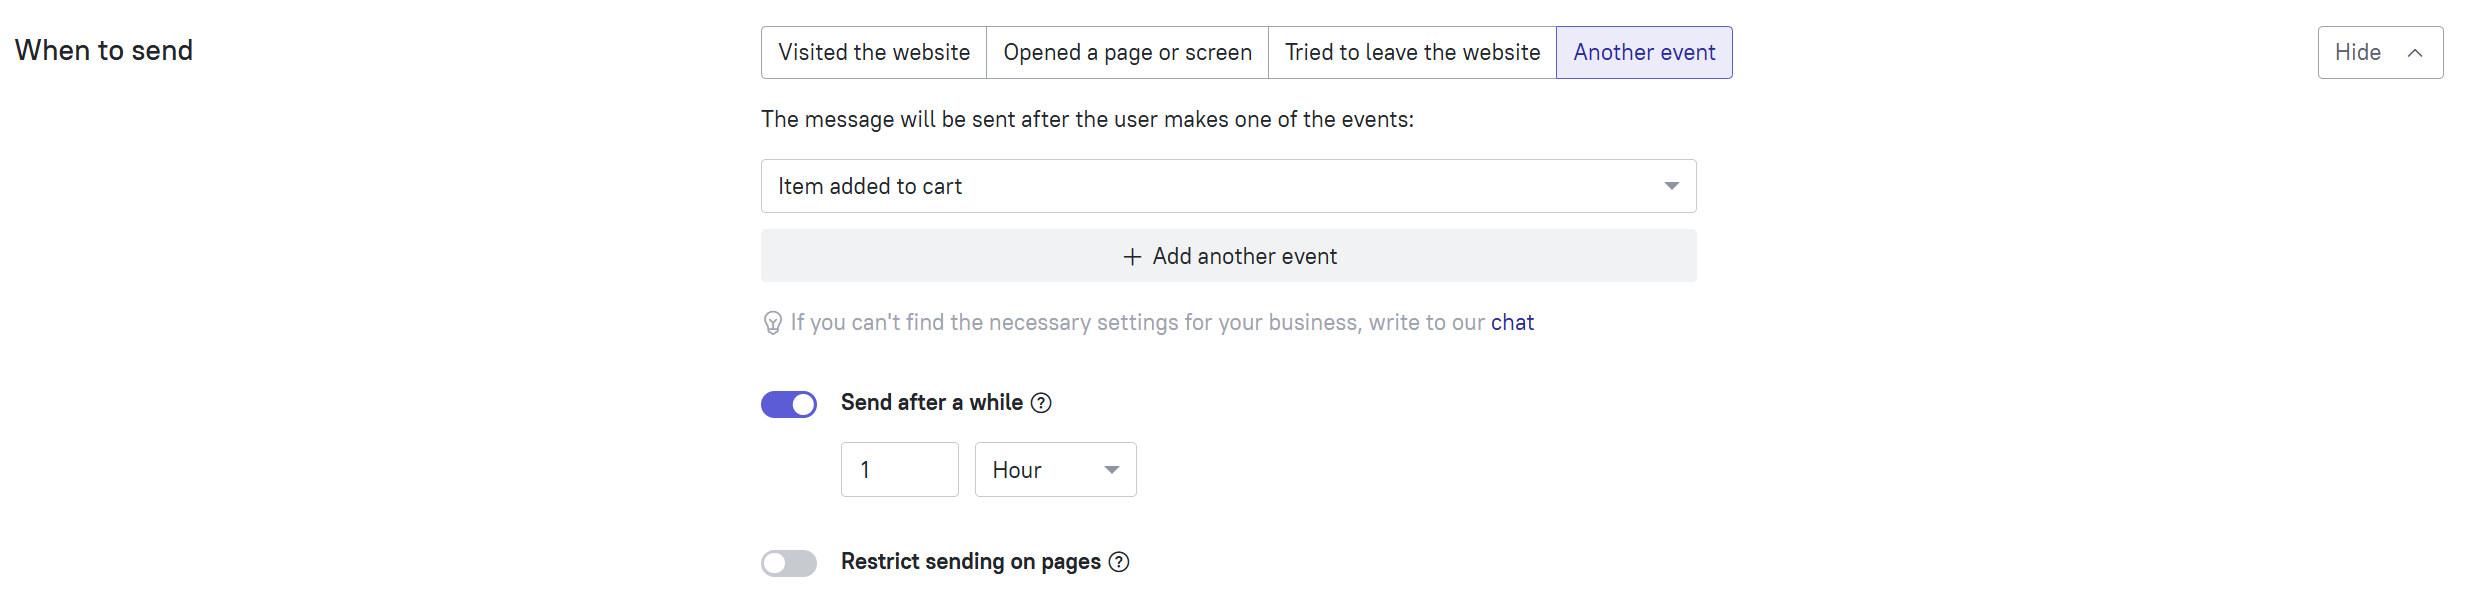The height and width of the screenshot is (593, 2470).
Task: Click the delay number input field
Action: tap(899, 470)
